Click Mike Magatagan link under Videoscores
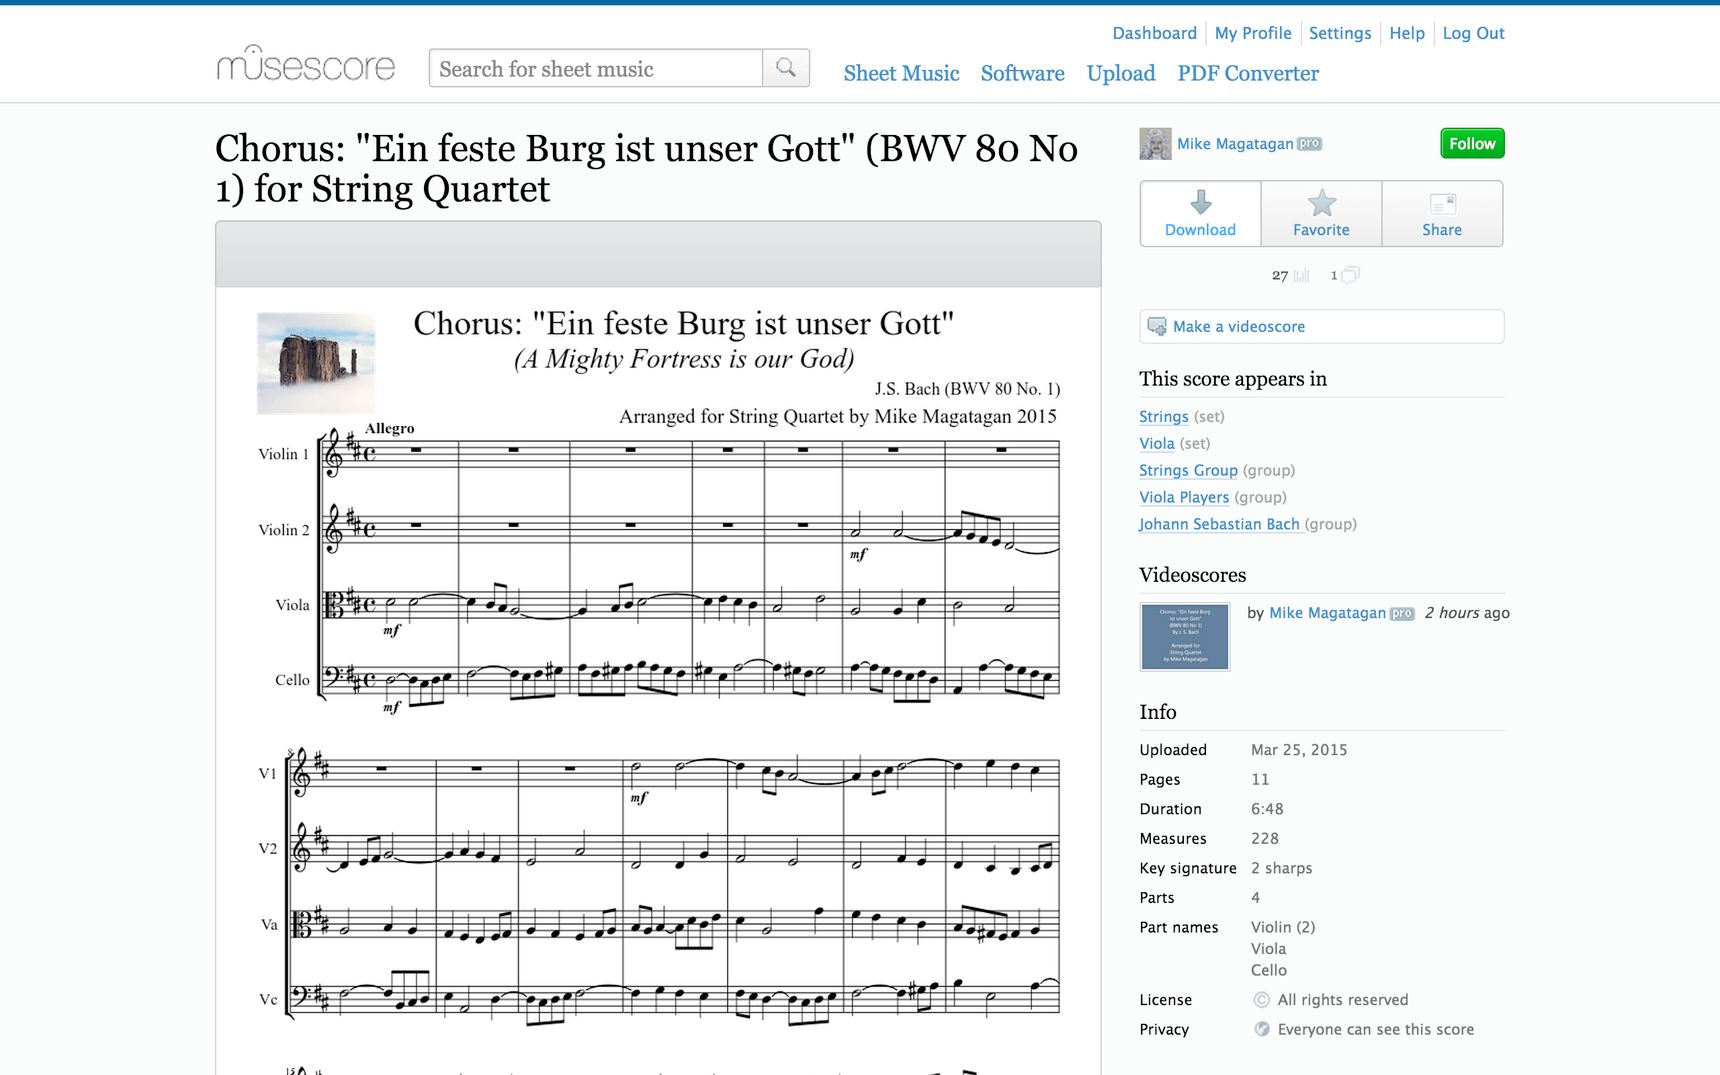1720x1075 pixels. click(x=1327, y=613)
